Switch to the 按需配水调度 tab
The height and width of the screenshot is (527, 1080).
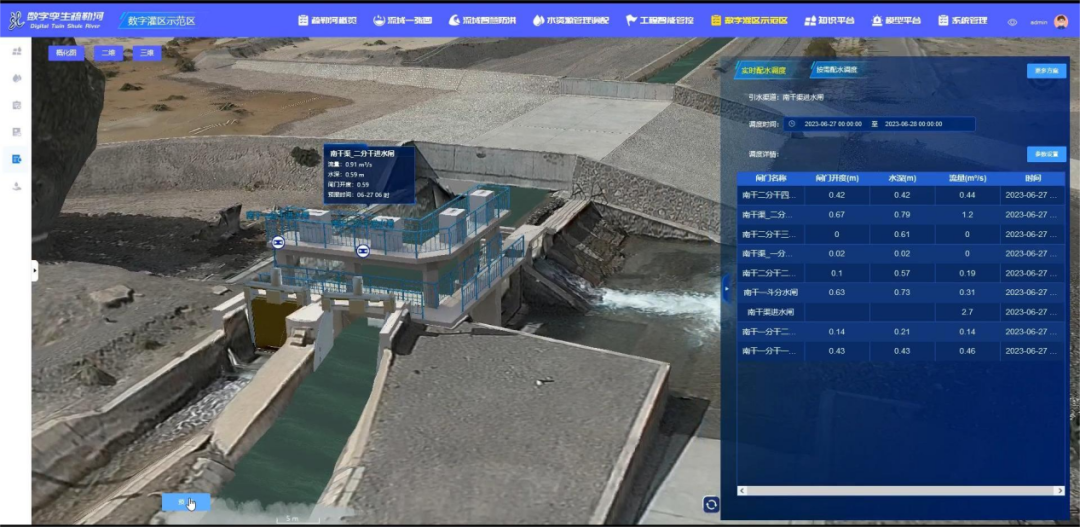click(x=836, y=70)
